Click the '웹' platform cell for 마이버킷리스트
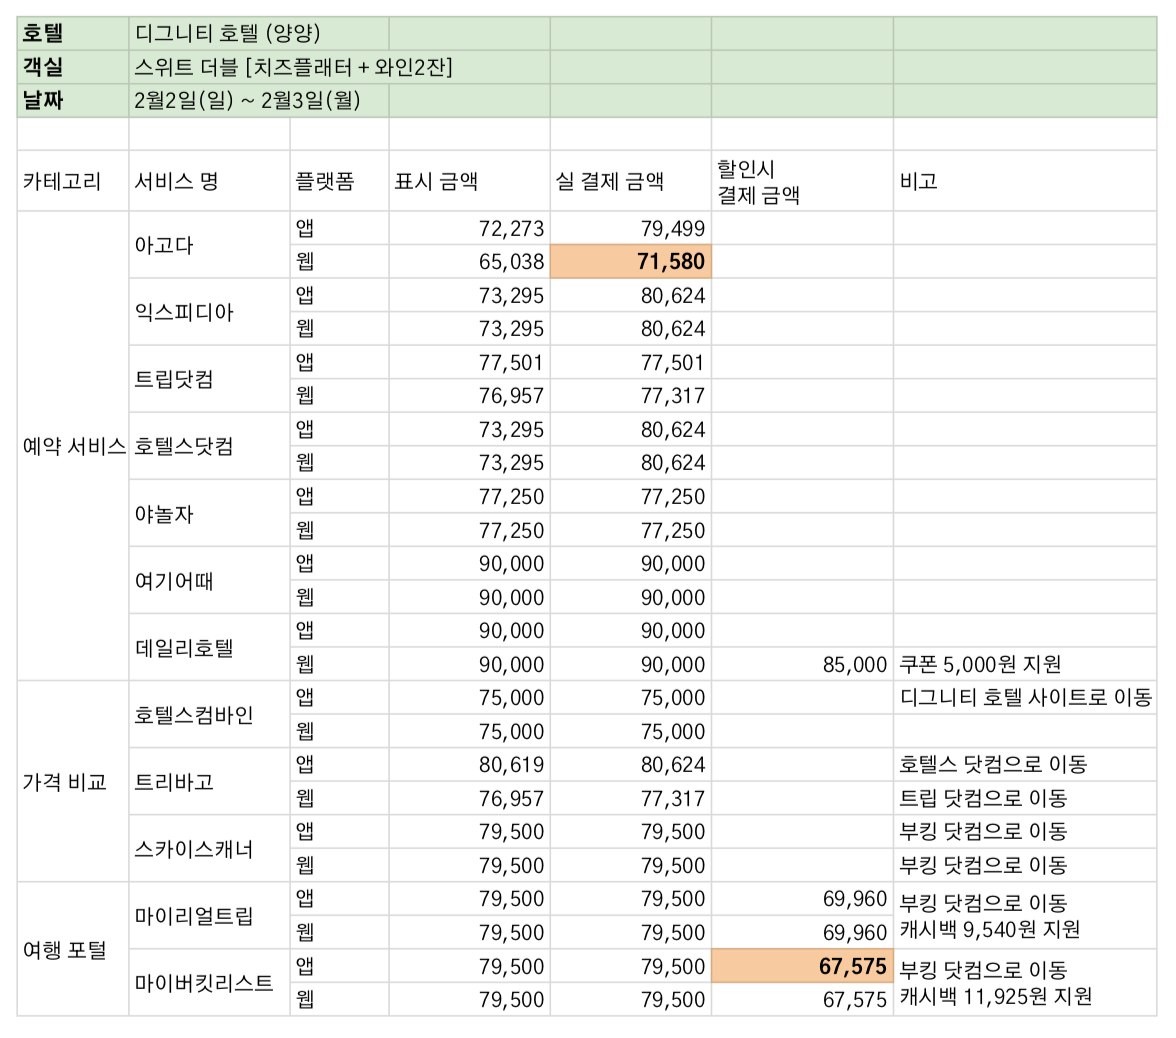1176x1038 pixels. point(339,1000)
